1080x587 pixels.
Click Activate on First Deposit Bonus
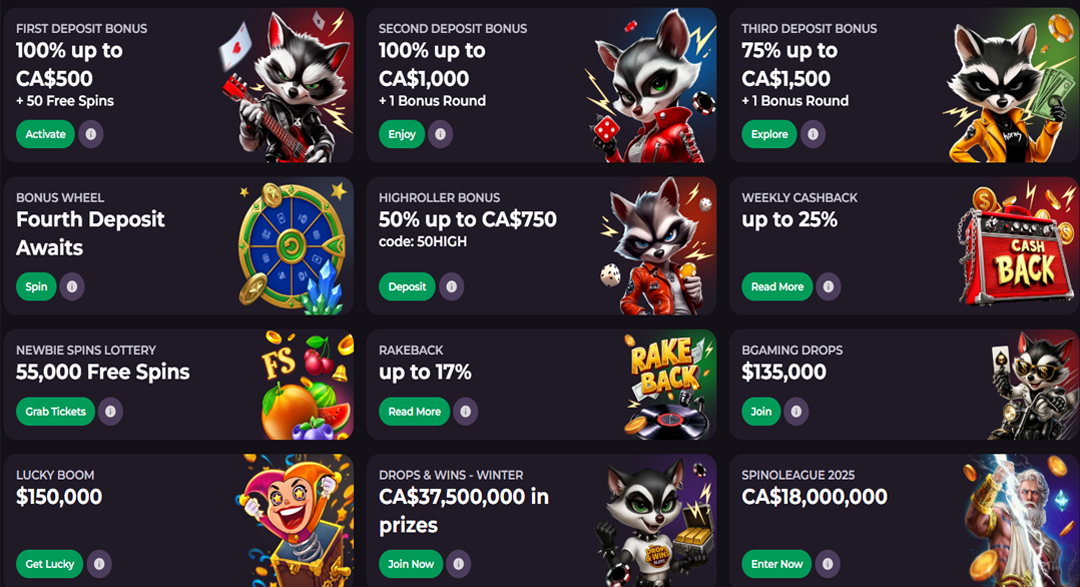pyautogui.click(x=45, y=134)
